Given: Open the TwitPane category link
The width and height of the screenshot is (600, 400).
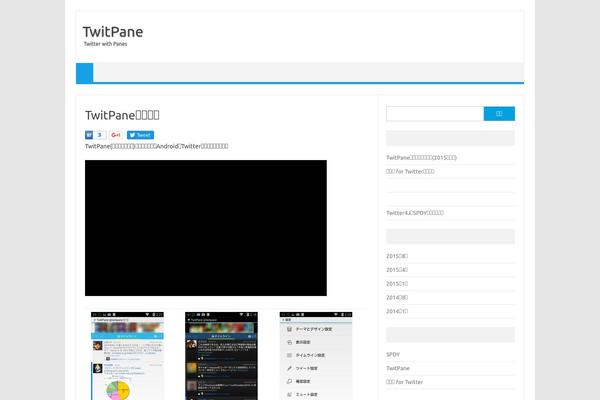Looking at the screenshot, I should (x=398, y=368).
